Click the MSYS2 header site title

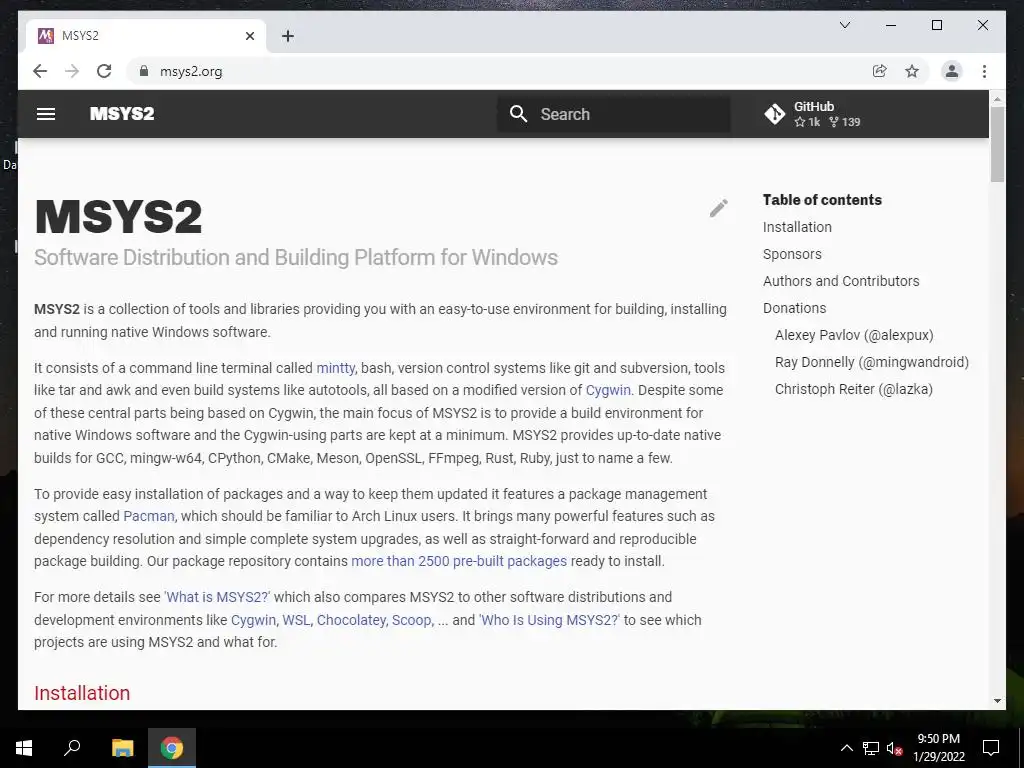click(x=122, y=114)
